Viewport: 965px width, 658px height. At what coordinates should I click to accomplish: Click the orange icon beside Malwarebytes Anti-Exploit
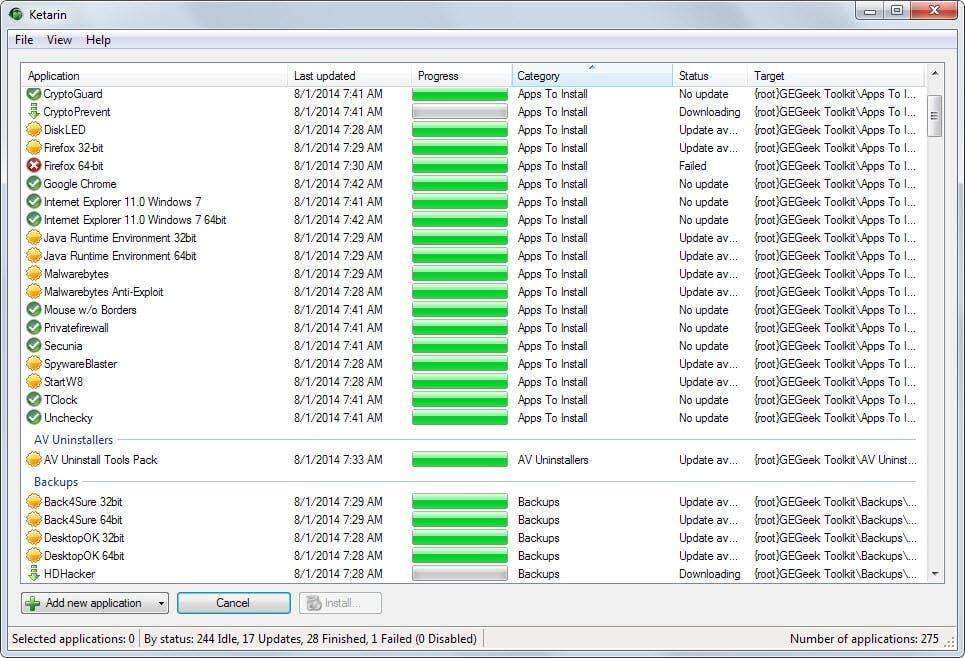(x=34, y=292)
